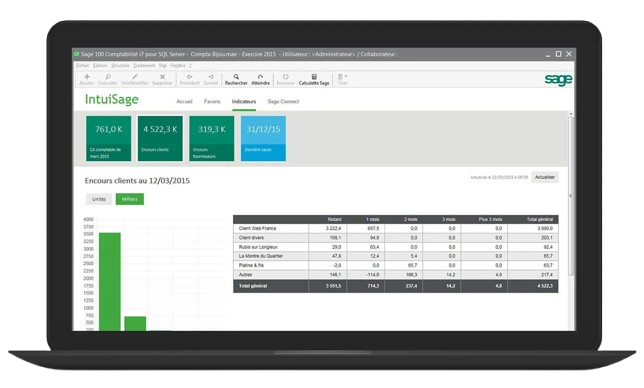This screenshot has width=644, height=388.
Task: Select the La Montre du Quartier row label
Action: point(261,256)
